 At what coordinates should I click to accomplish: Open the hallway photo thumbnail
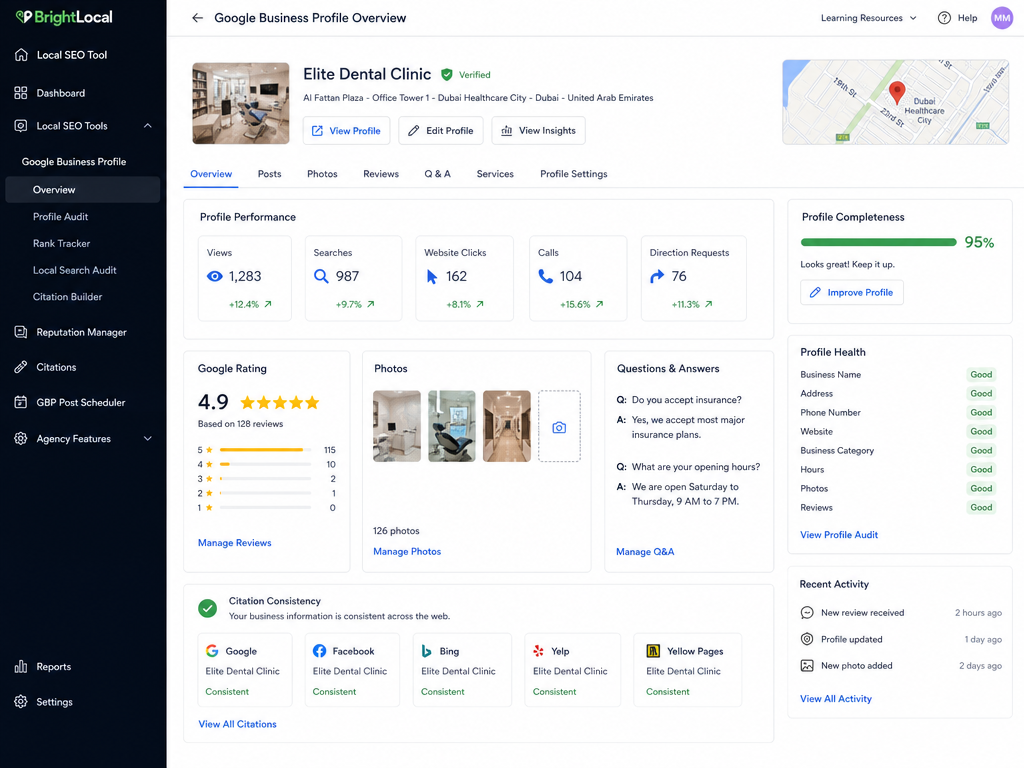(507, 426)
